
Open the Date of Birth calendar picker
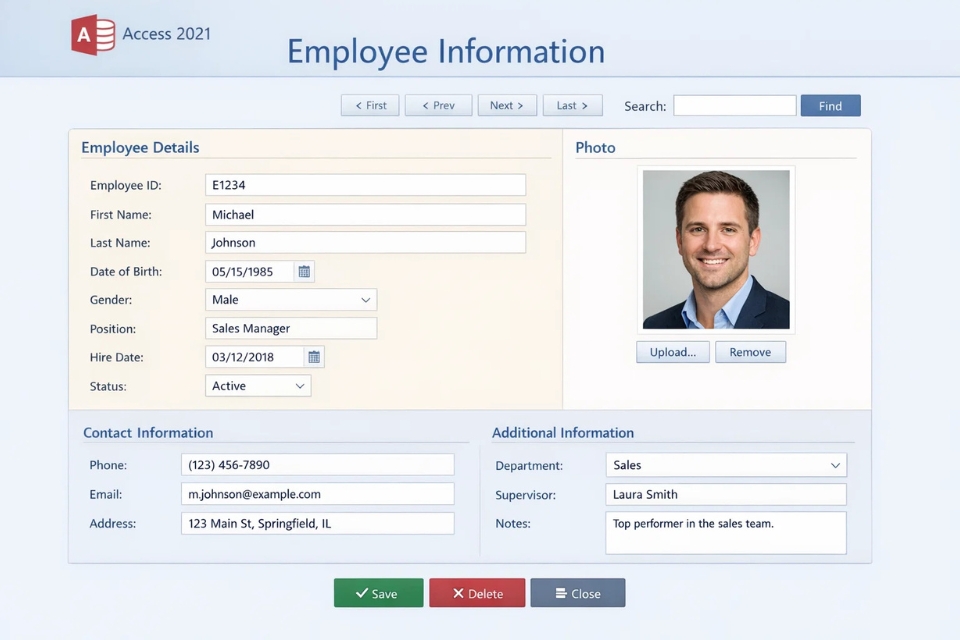pyautogui.click(x=304, y=272)
